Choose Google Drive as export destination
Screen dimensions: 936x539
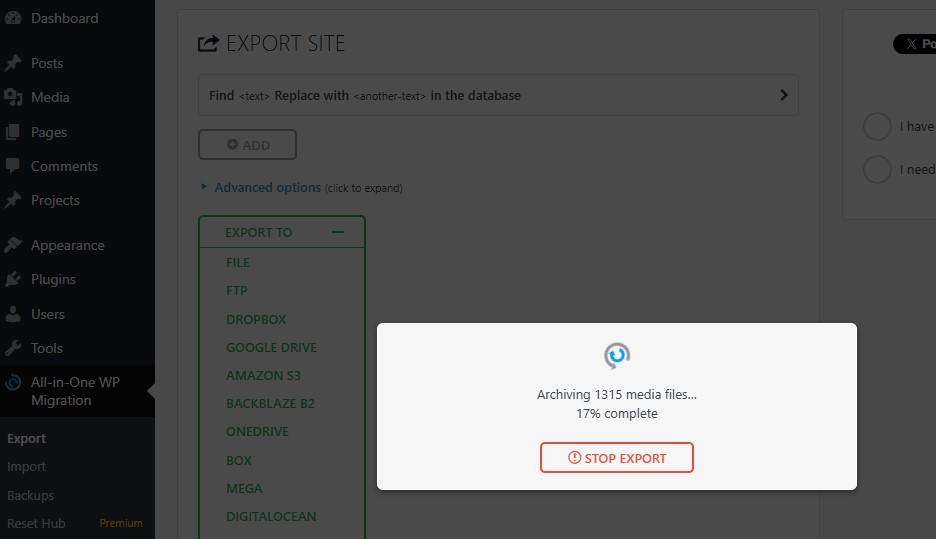point(271,347)
